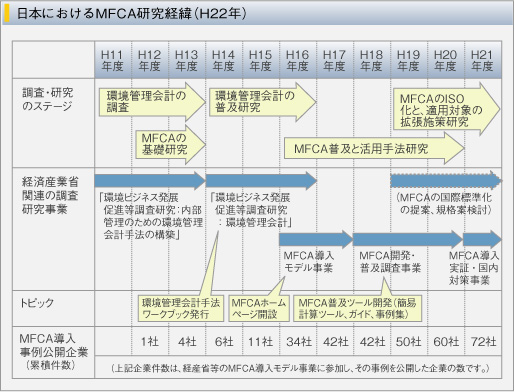The width and height of the screenshot is (515, 392).
Task: Click the MFCA開発・普及調査事業 label
Action: click(x=390, y=262)
